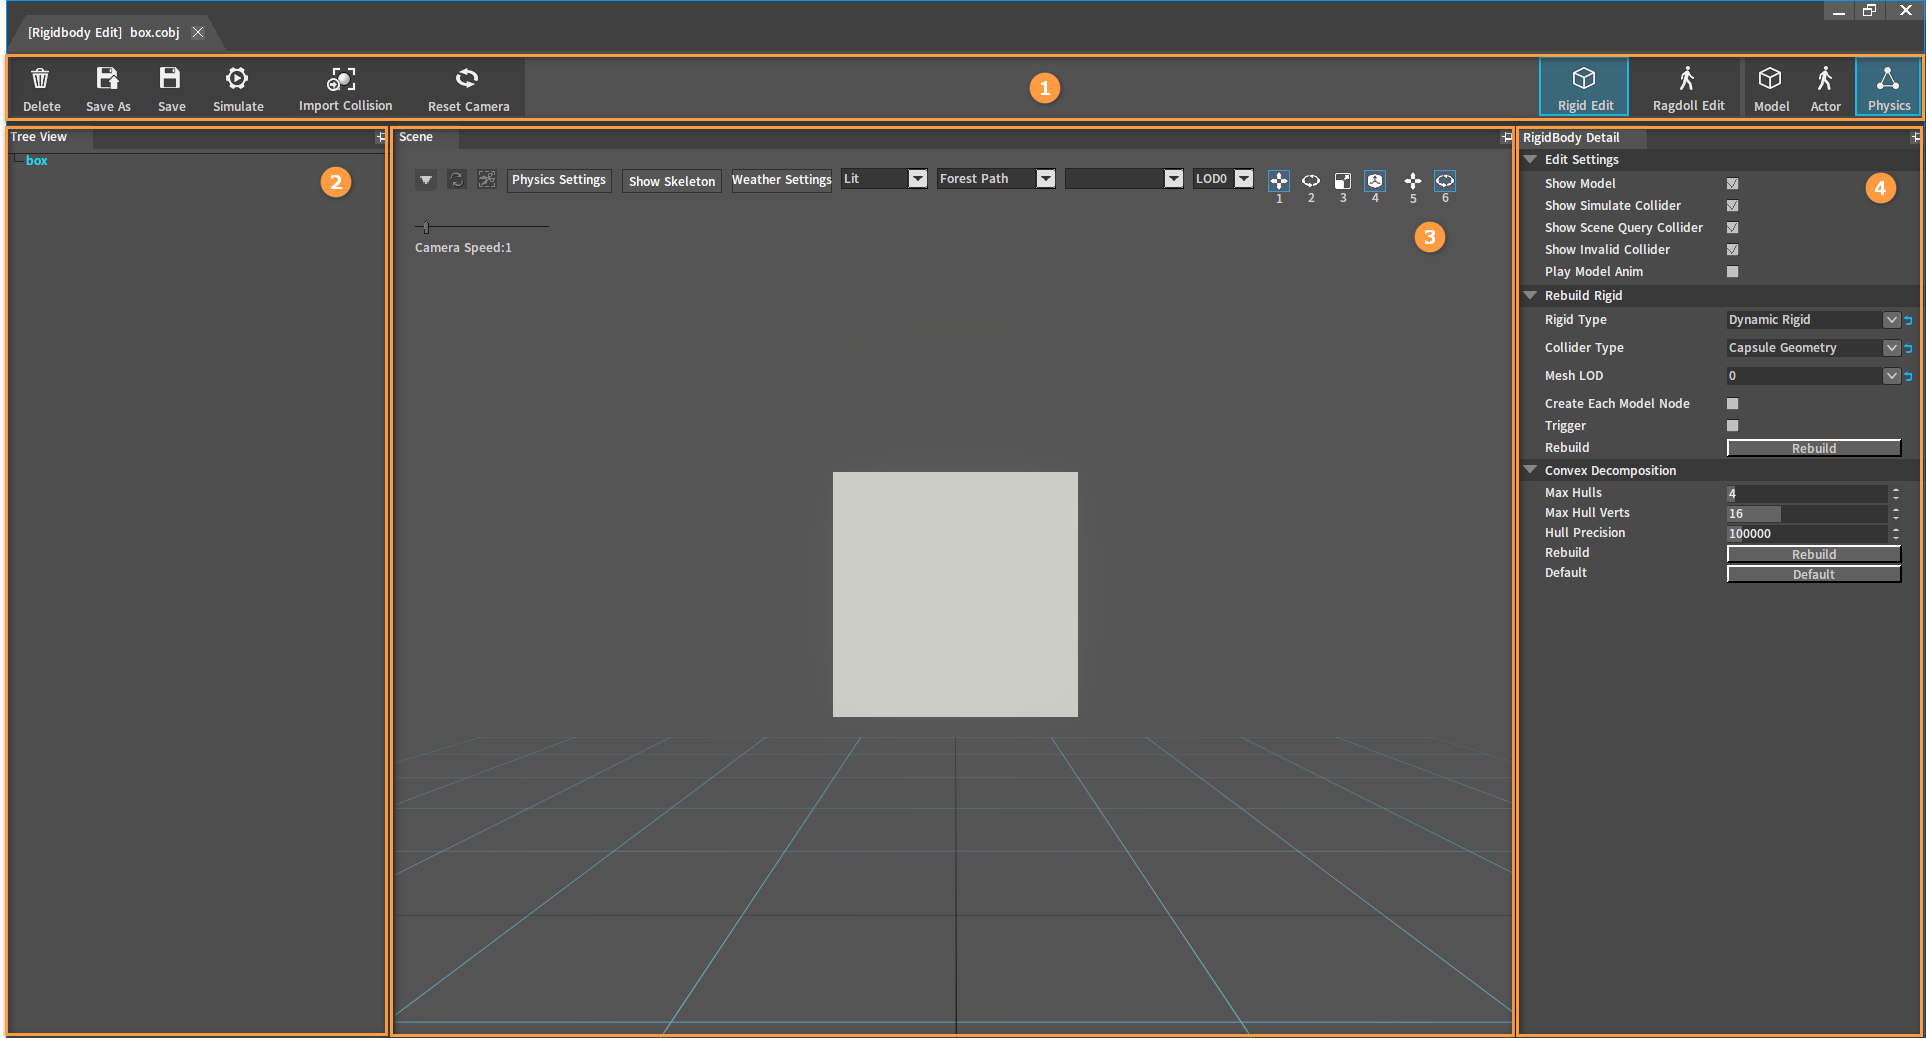
Task: Click the Delete trash icon
Action: point(41,79)
